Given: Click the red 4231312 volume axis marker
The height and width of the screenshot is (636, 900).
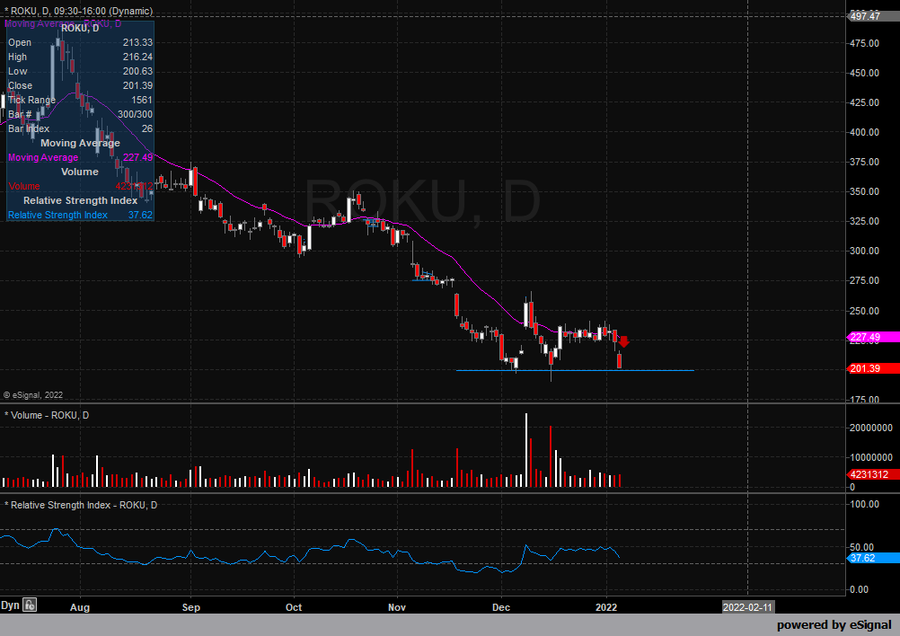Looking at the screenshot, I should click(873, 475).
